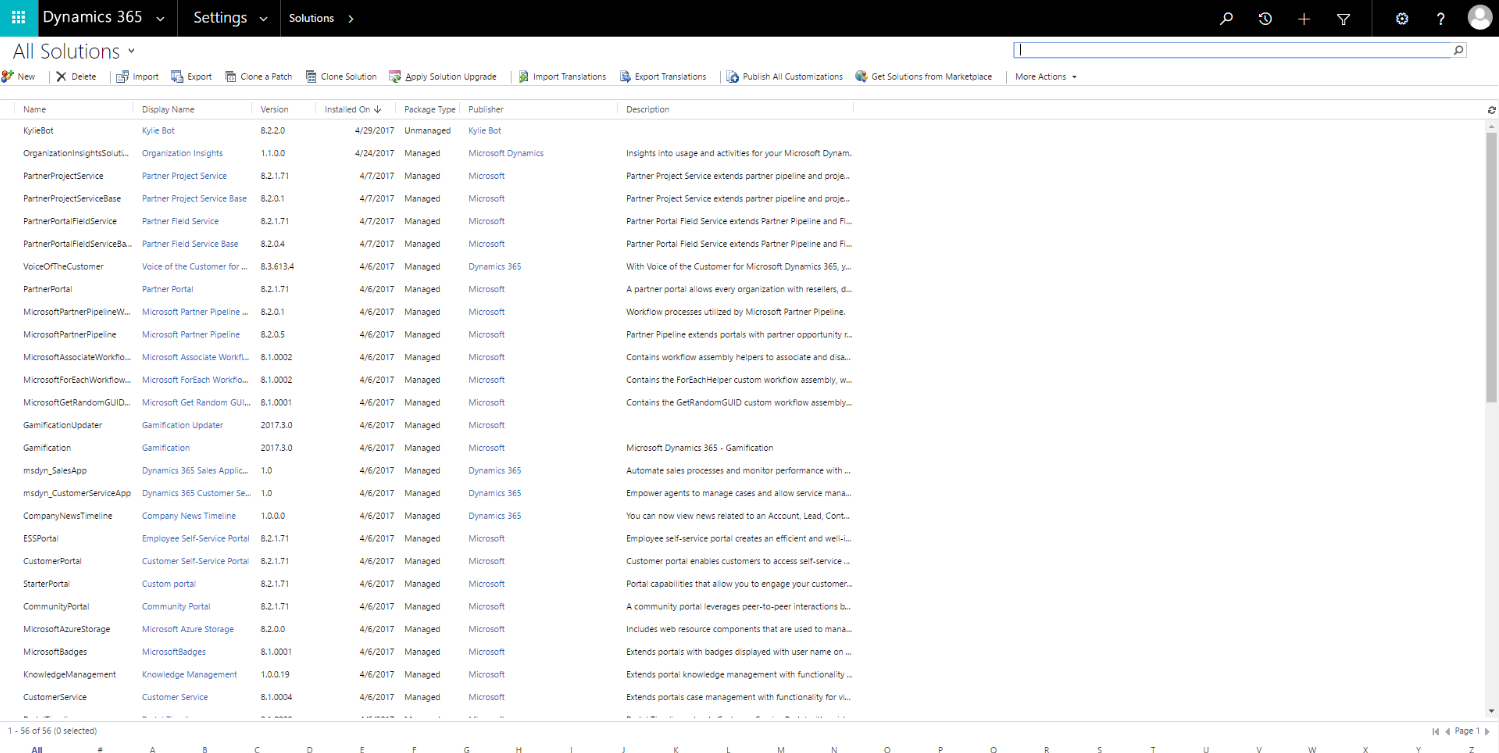Open the Kylie Bot display name link
Screen dimensions: 1499x753
(x=158, y=131)
